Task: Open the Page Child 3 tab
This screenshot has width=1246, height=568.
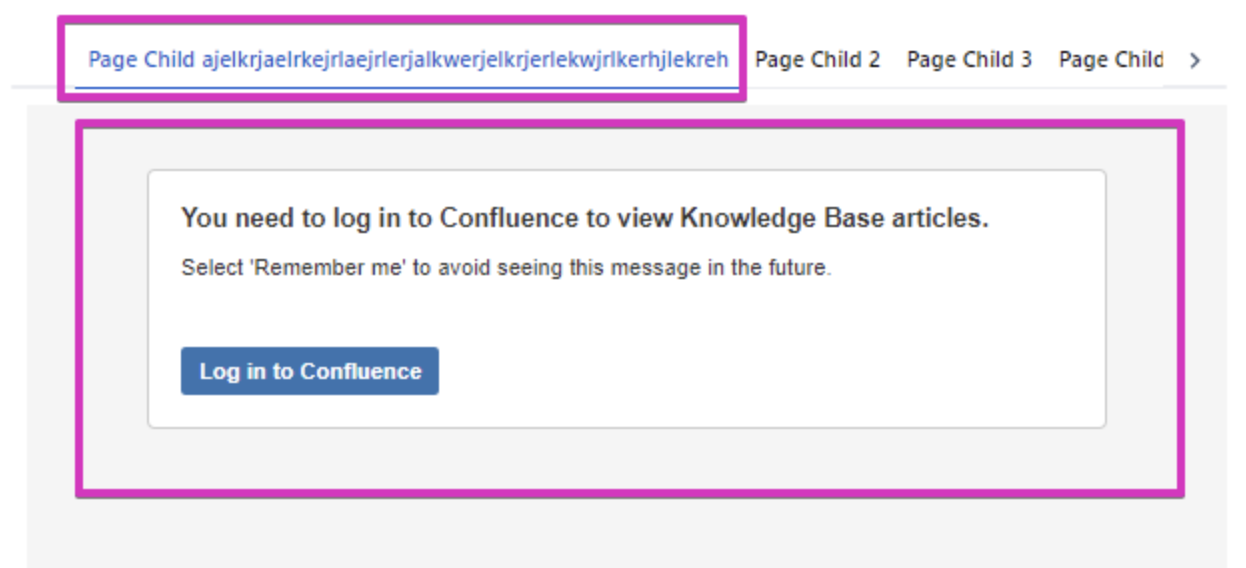Action: click(x=969, y=60)
